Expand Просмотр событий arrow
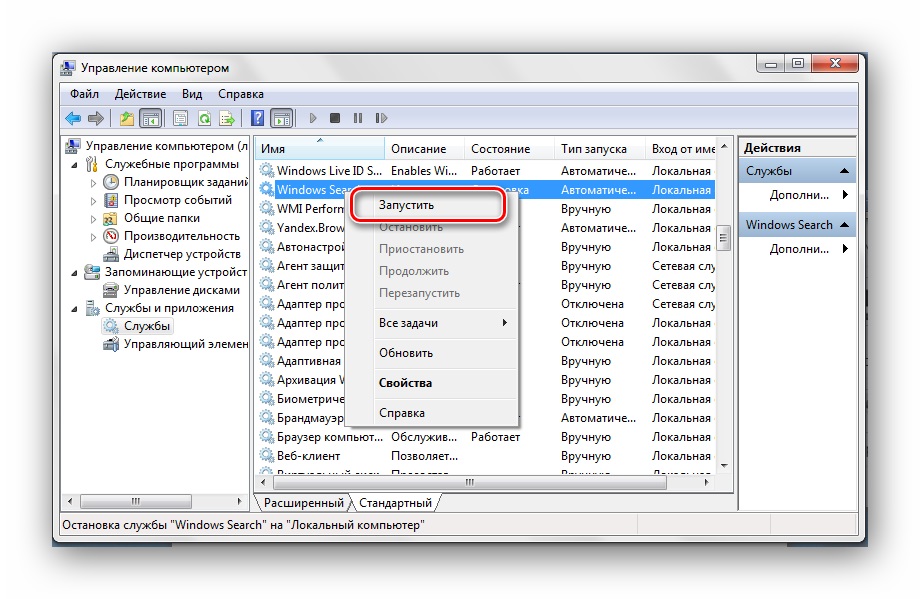Image resolution: width=920 pixels, height=599 pixels. tap(93, 201)
